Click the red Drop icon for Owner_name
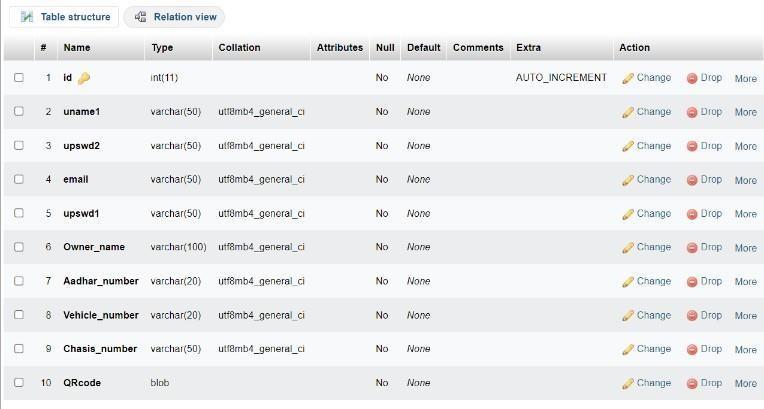 pos(692,248)
